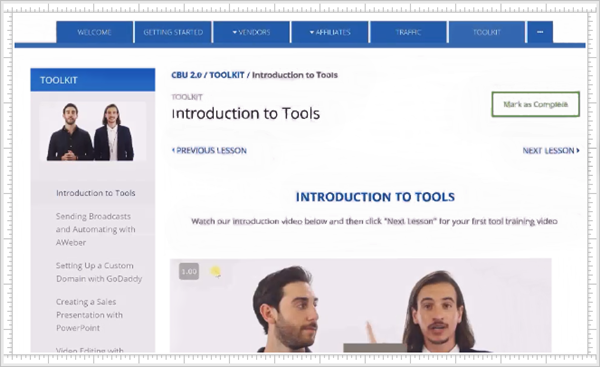Image resolution: width=600 pixels, height=367 pixels.
Task: Open Setting Up a Custom Domain with GoDaddy
Action: tap(99, 272)
